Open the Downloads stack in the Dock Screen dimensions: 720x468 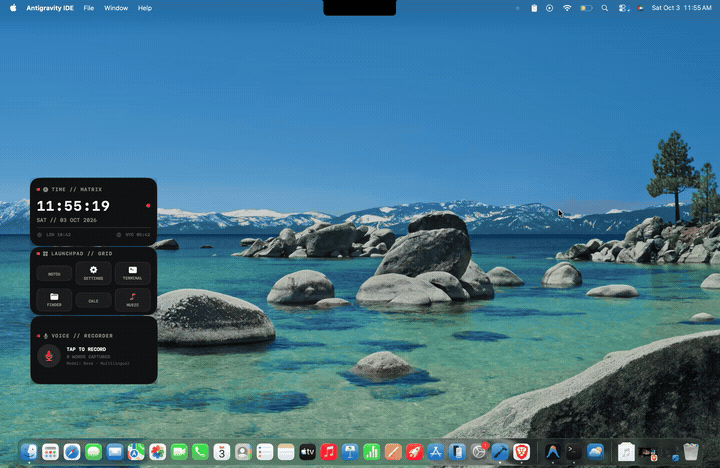click(x=626, y=452)
